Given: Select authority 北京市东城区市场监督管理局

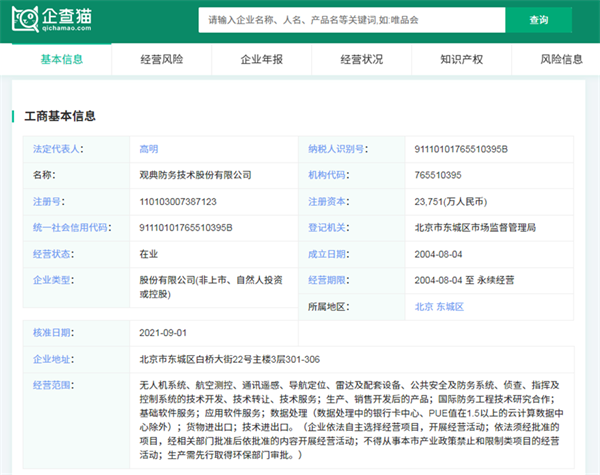Looking at the screenshot, I should (x=475, y=227).
